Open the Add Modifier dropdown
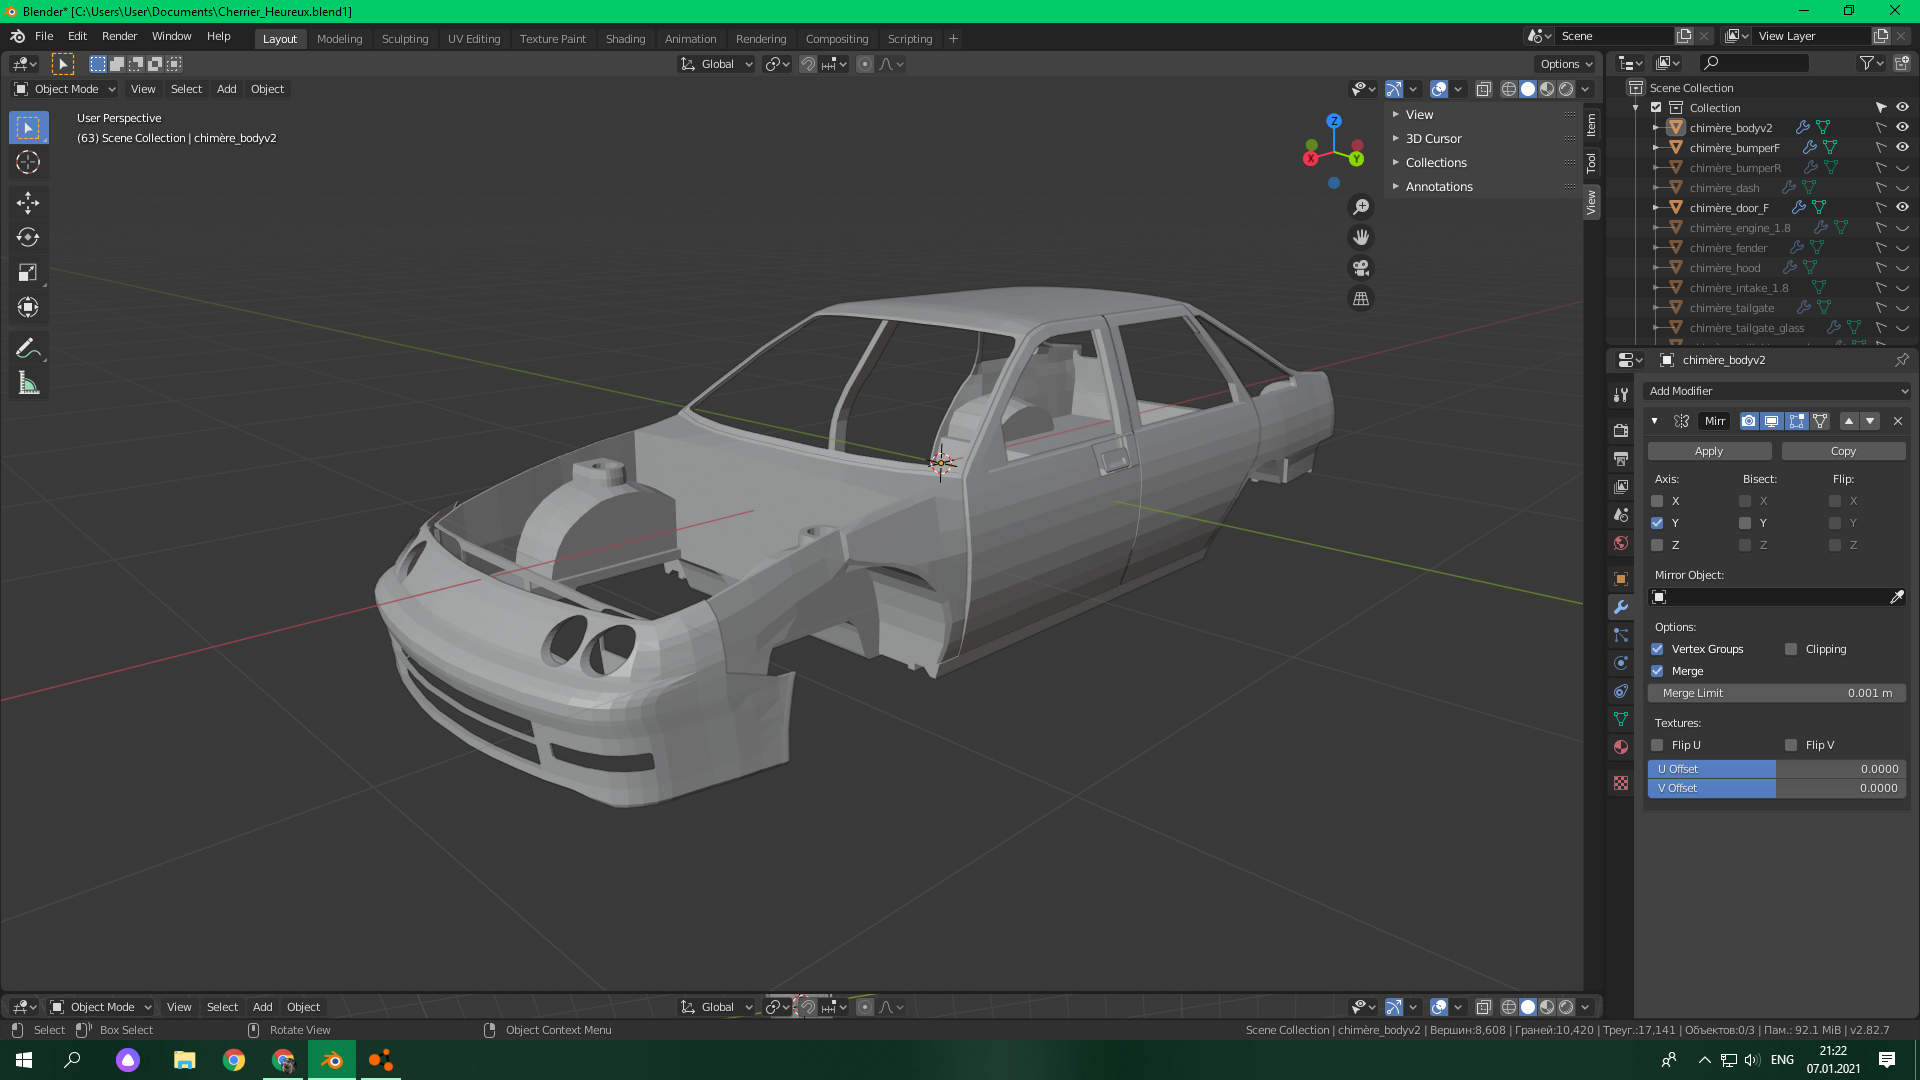The height and width of the screenshot is (1080, 1920). click(x=1777, y=391)
